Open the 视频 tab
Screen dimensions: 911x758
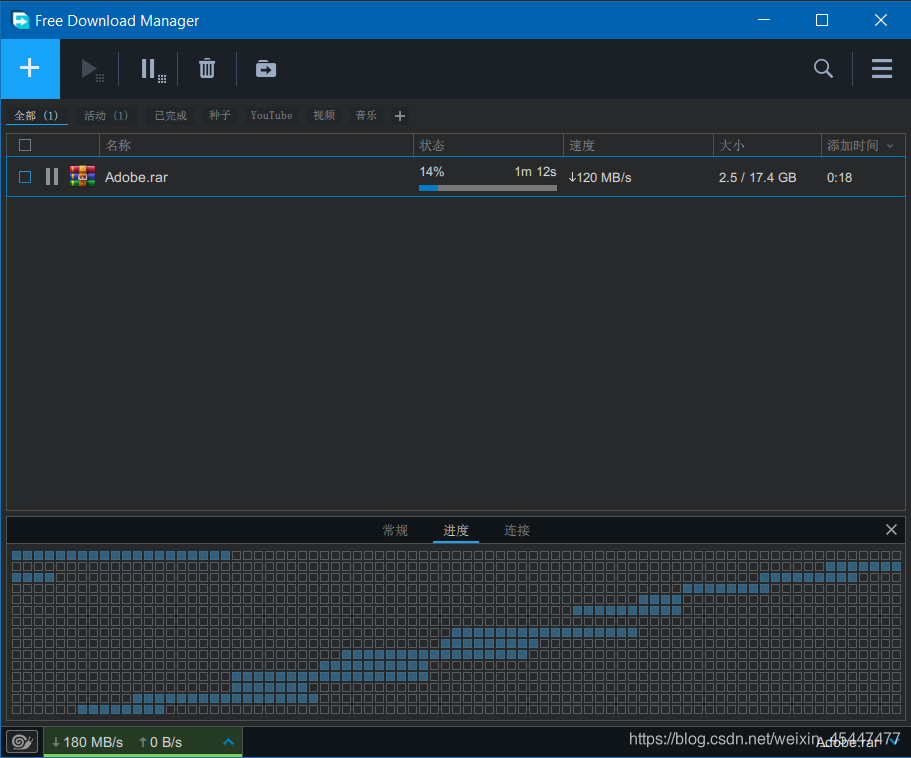click(324, 116)
